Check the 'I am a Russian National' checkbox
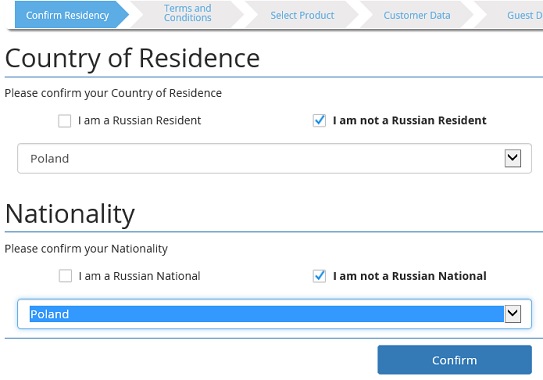Screen dimensions: 543x380 65,276
